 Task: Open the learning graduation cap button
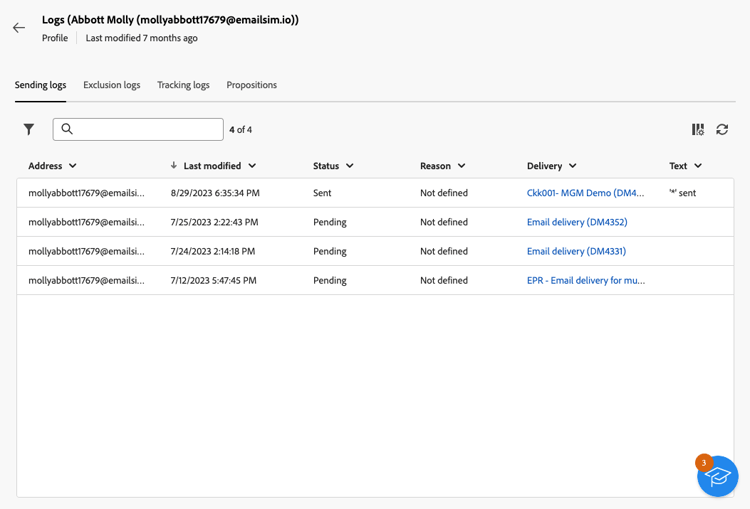[x=717, y=477]
